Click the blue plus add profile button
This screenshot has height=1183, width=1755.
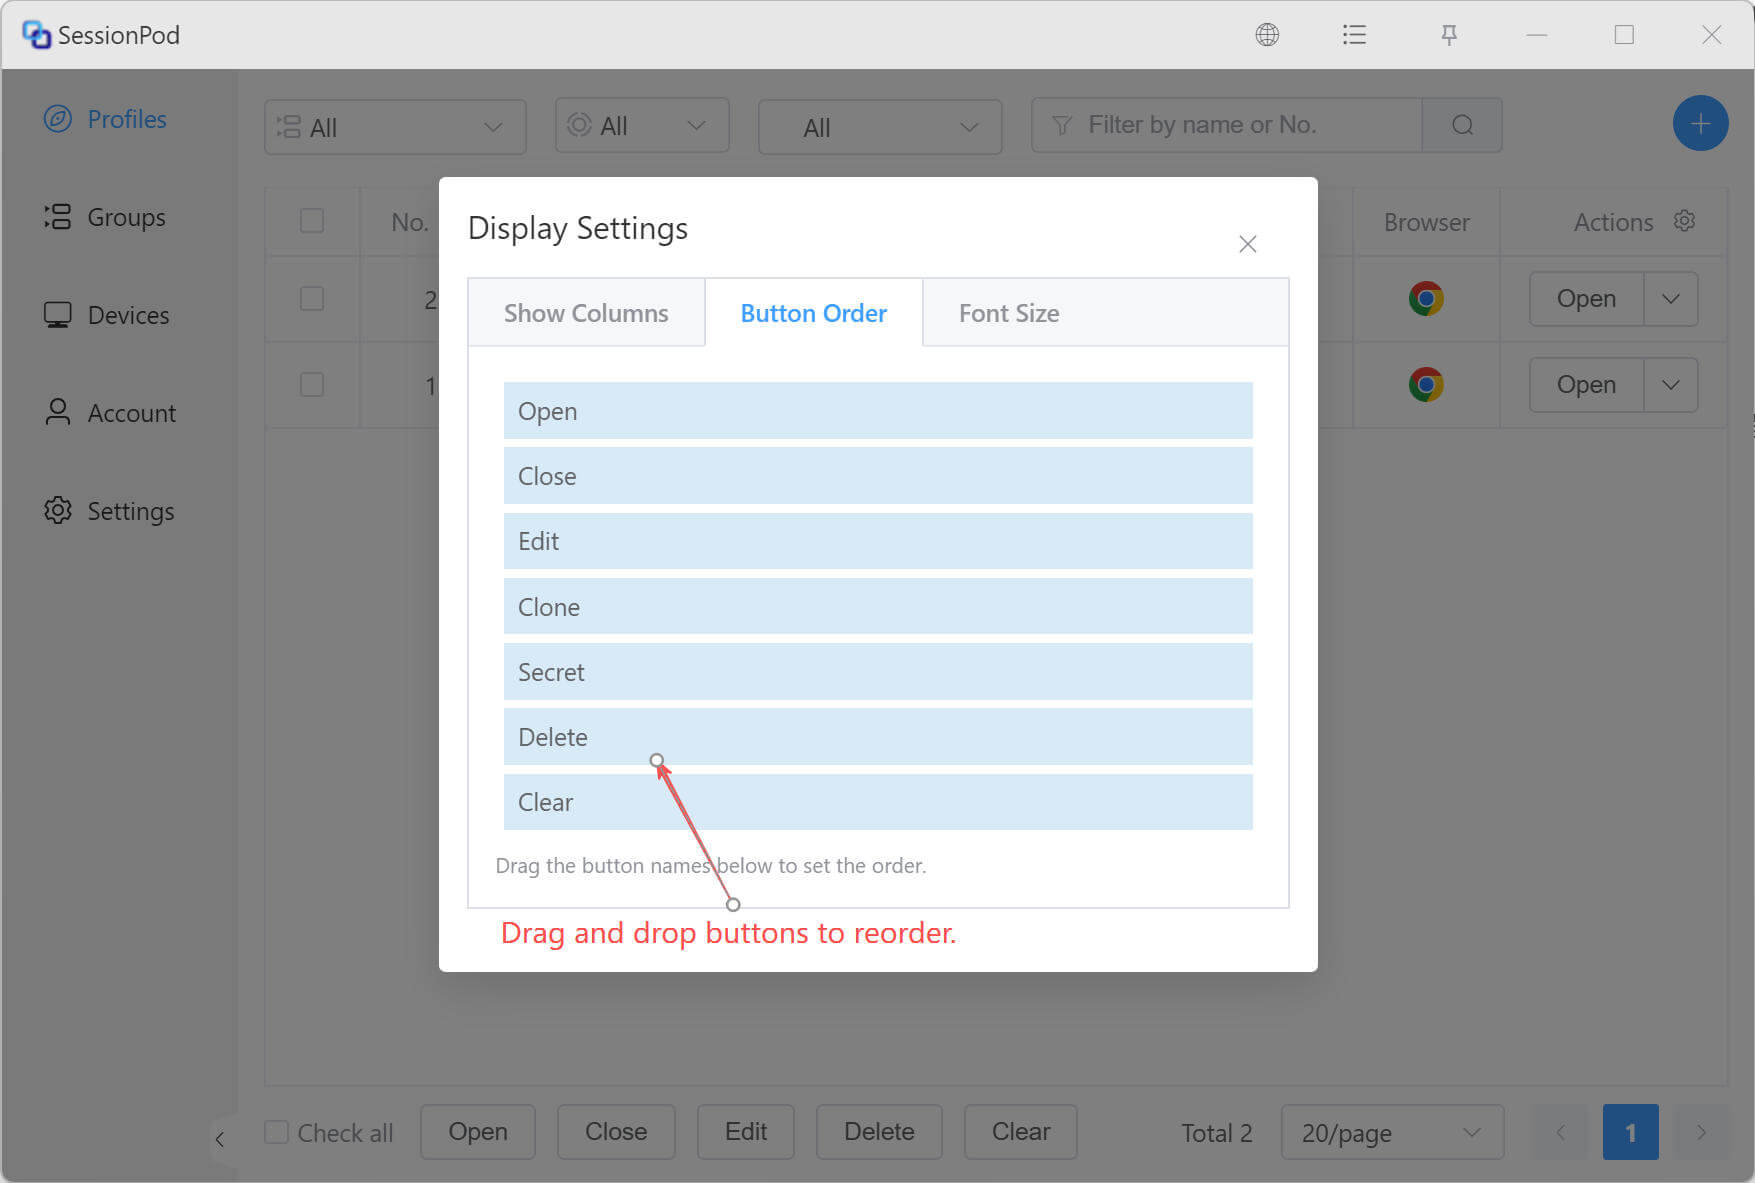pos(1700,124)
